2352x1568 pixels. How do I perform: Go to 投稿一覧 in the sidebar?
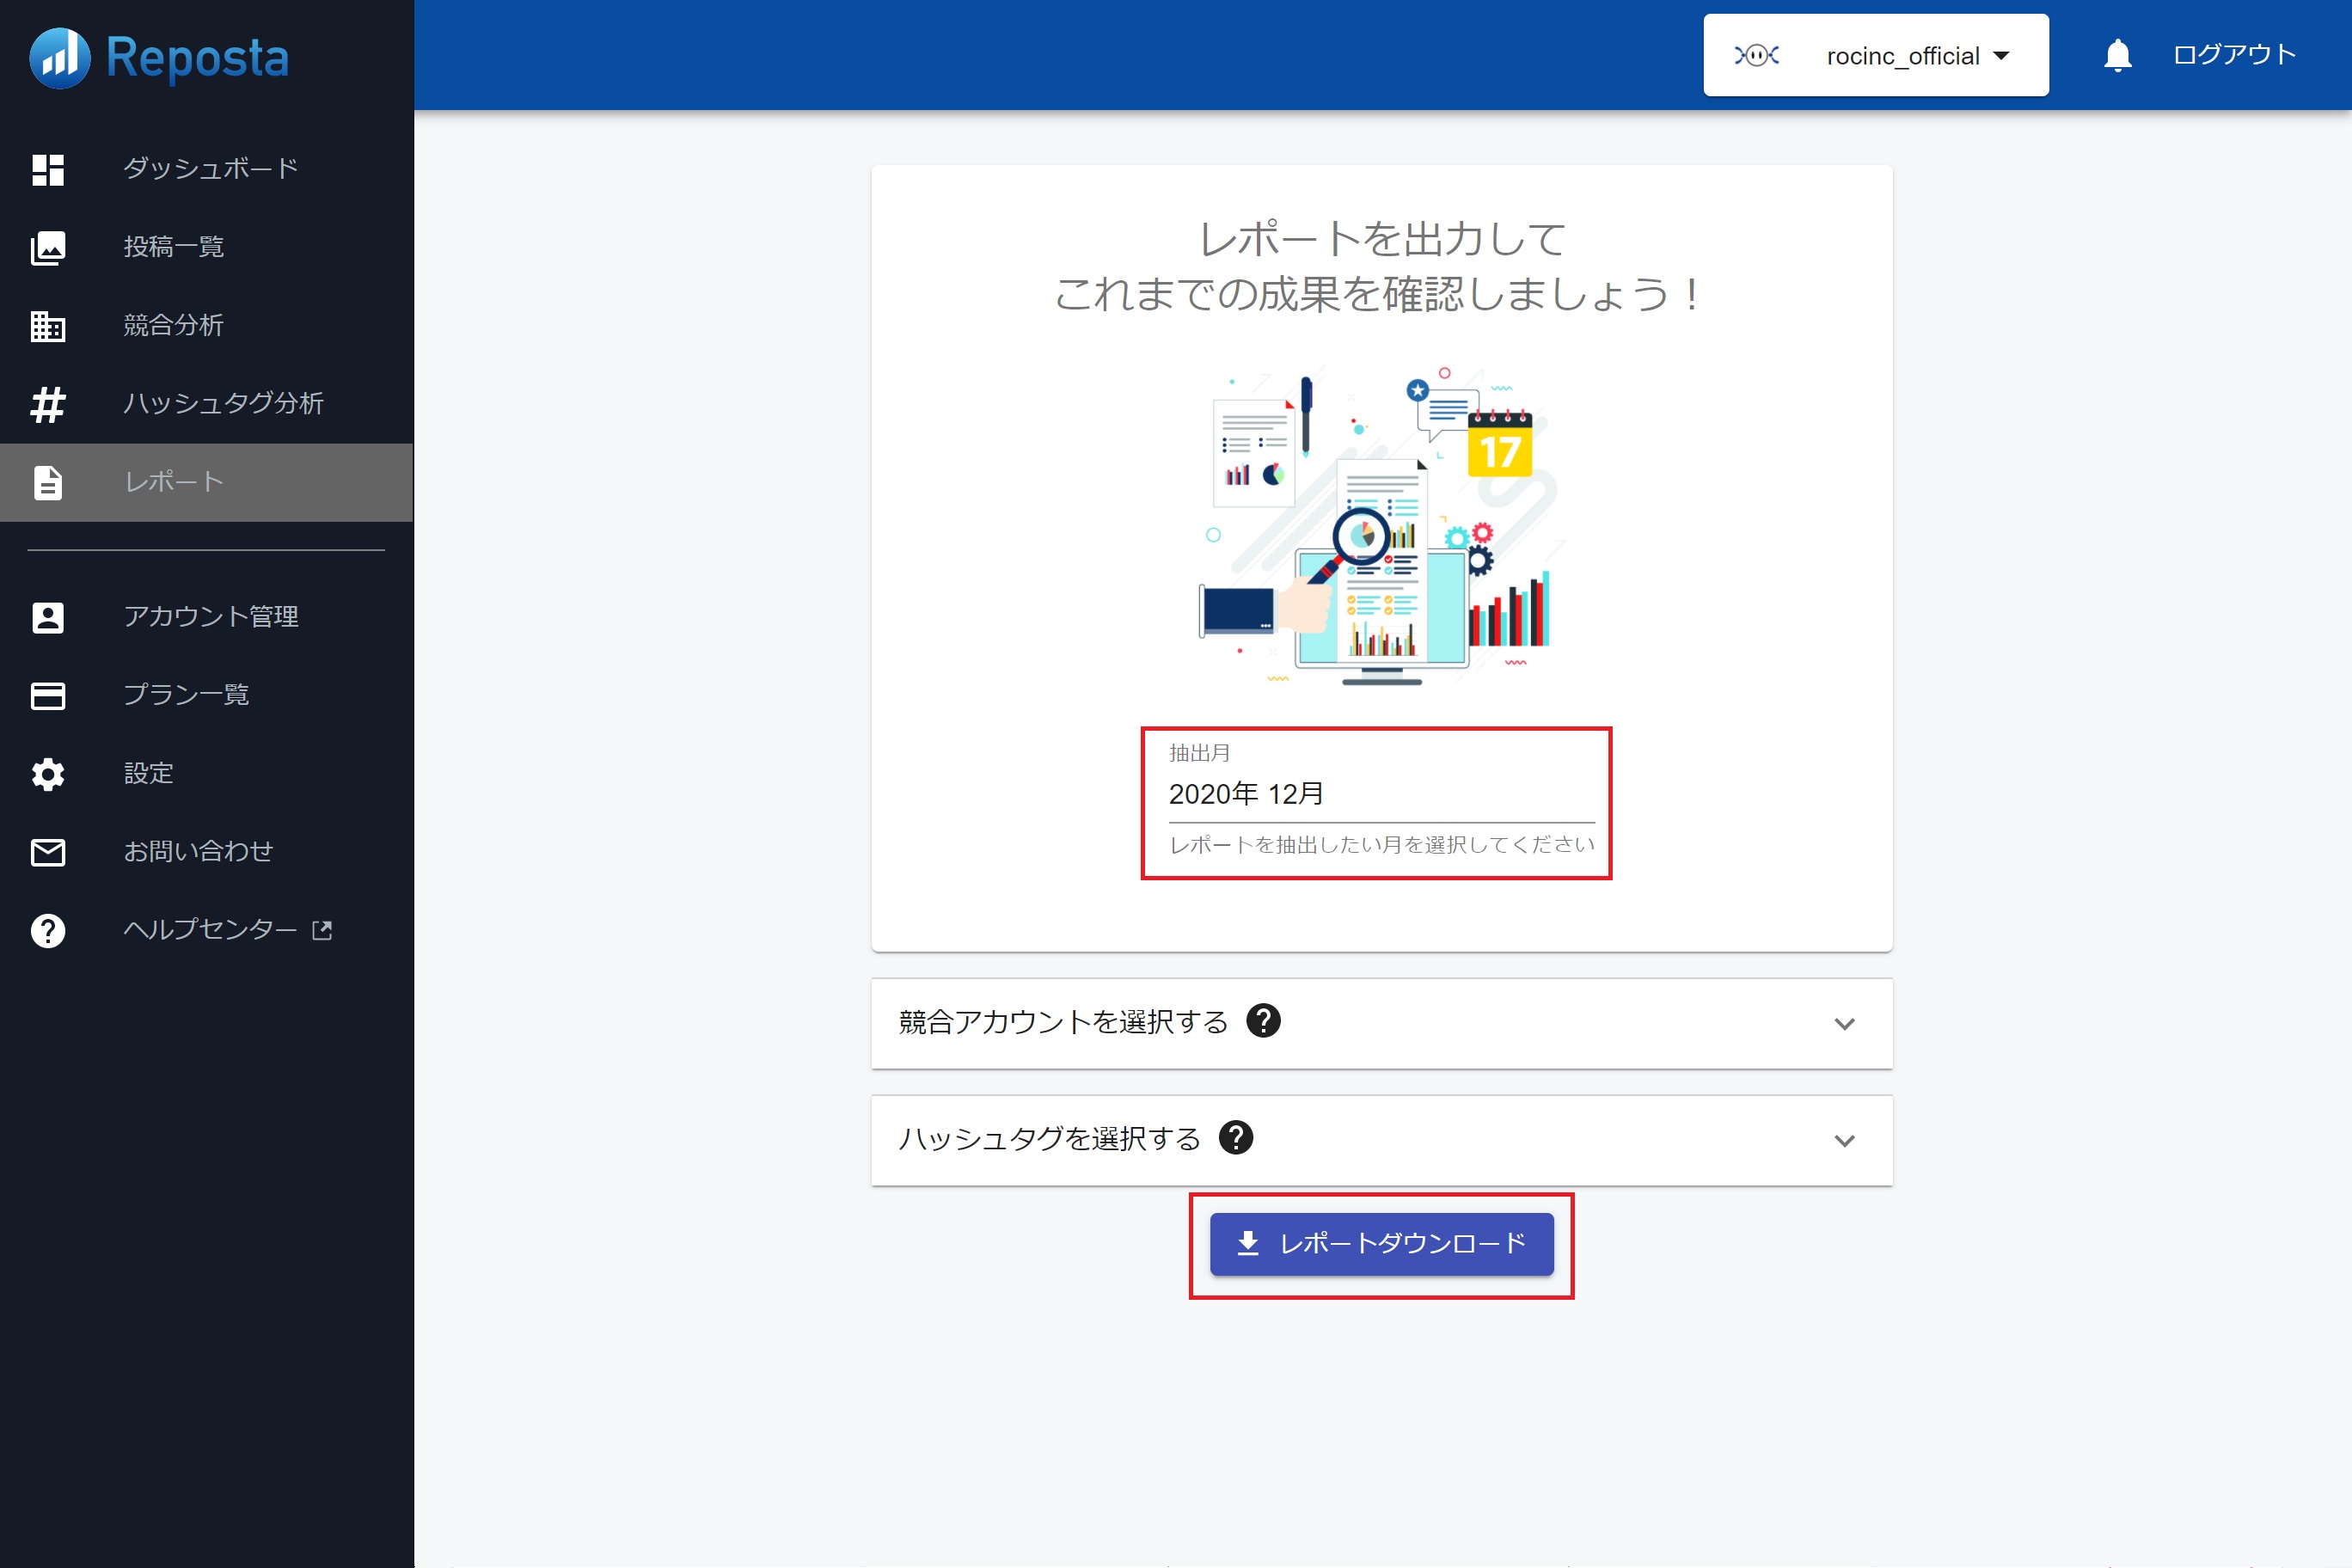pos(206,247)
